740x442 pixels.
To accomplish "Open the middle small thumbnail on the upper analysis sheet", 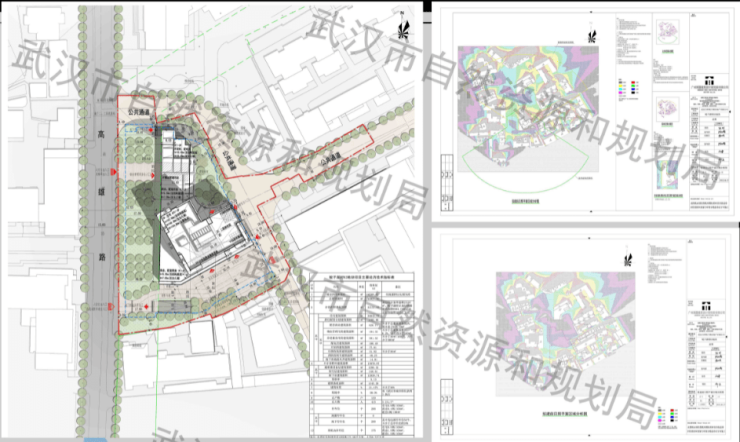I will tap(667, 109).
